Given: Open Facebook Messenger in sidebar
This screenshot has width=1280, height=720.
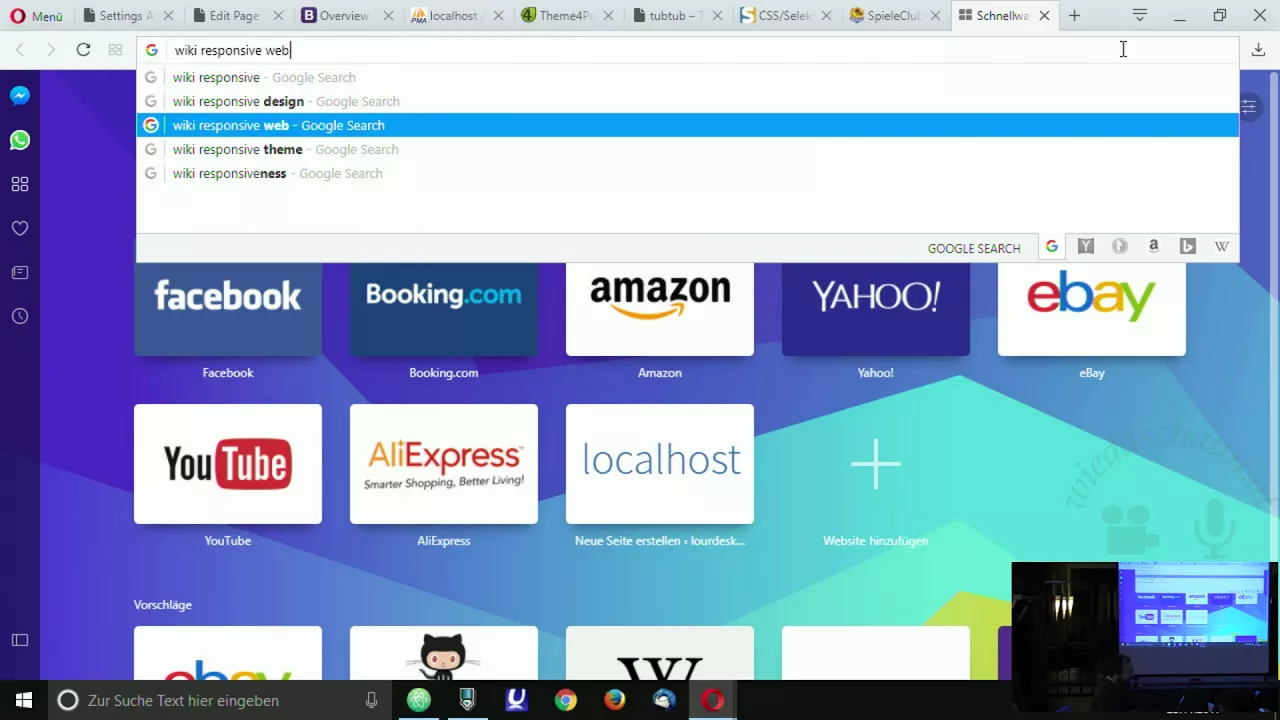Looking at the screenshot, I should (20, 96).
